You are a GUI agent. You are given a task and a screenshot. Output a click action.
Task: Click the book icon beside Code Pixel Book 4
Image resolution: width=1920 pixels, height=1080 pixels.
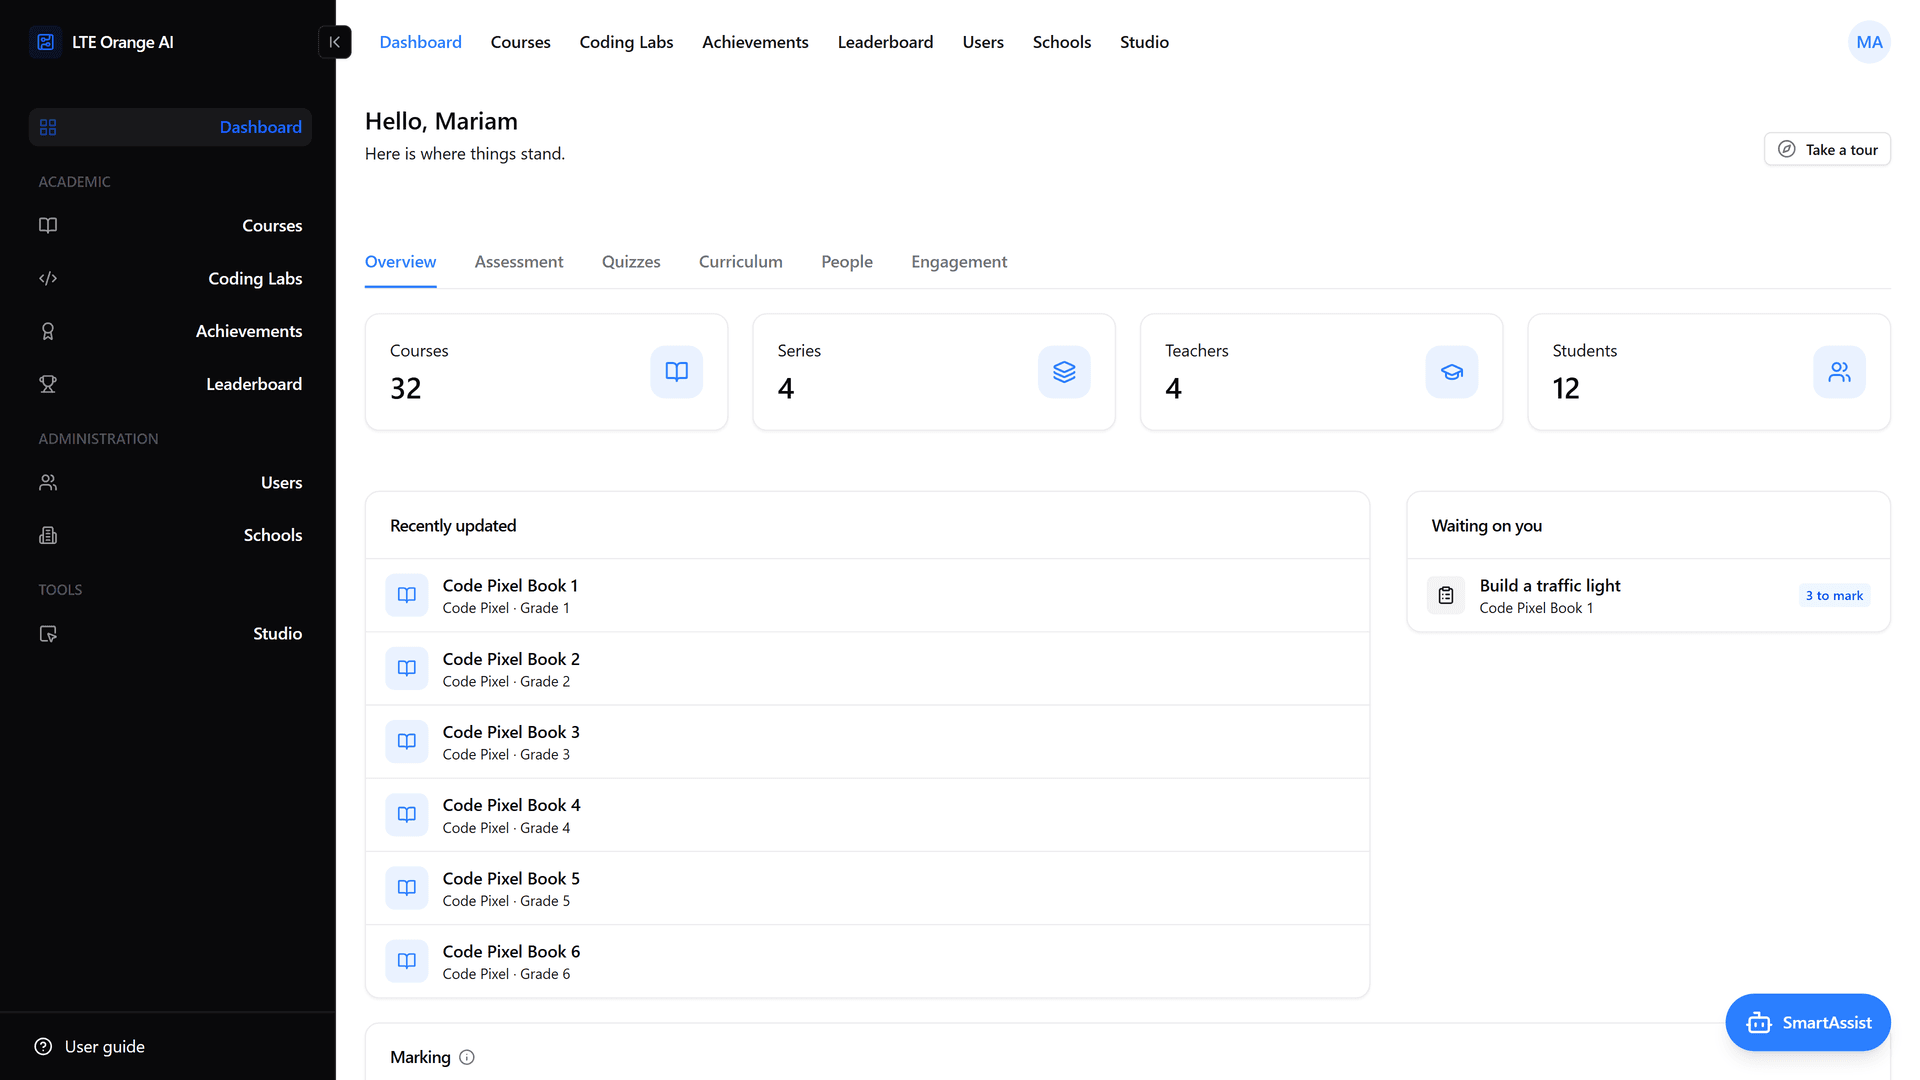tap(407, 815)
